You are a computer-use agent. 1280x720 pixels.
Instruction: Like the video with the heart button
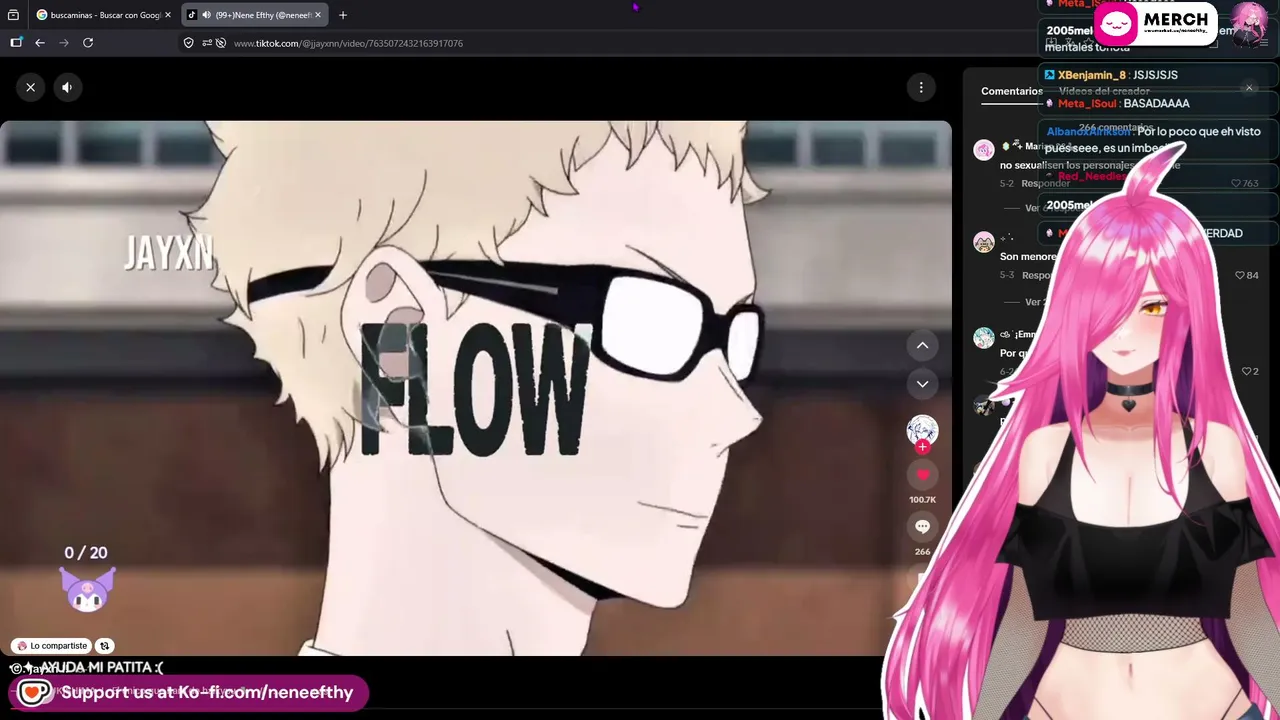pos(922,475)
